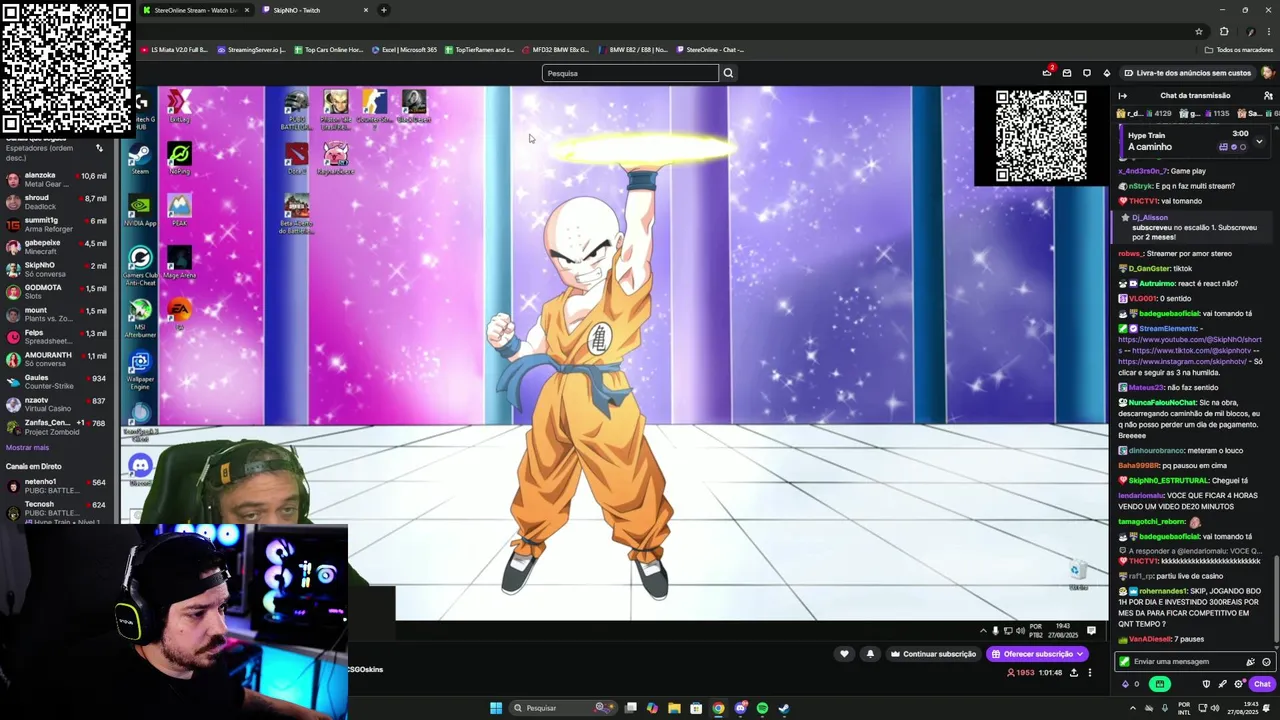This screenshot has height=720, width=1280.
Task: Sort the followed channels list icon
Action: click(99, 148)
